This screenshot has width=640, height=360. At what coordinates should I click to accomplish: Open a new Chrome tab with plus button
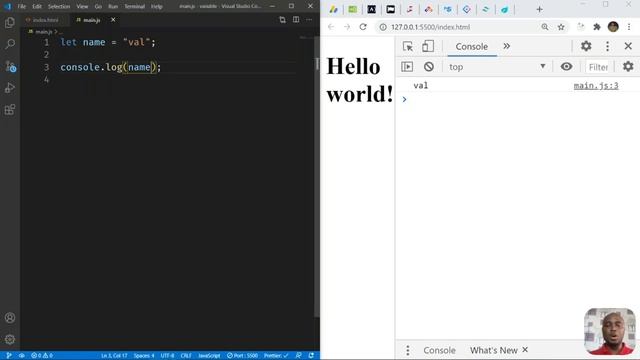(x=539, y=9)
